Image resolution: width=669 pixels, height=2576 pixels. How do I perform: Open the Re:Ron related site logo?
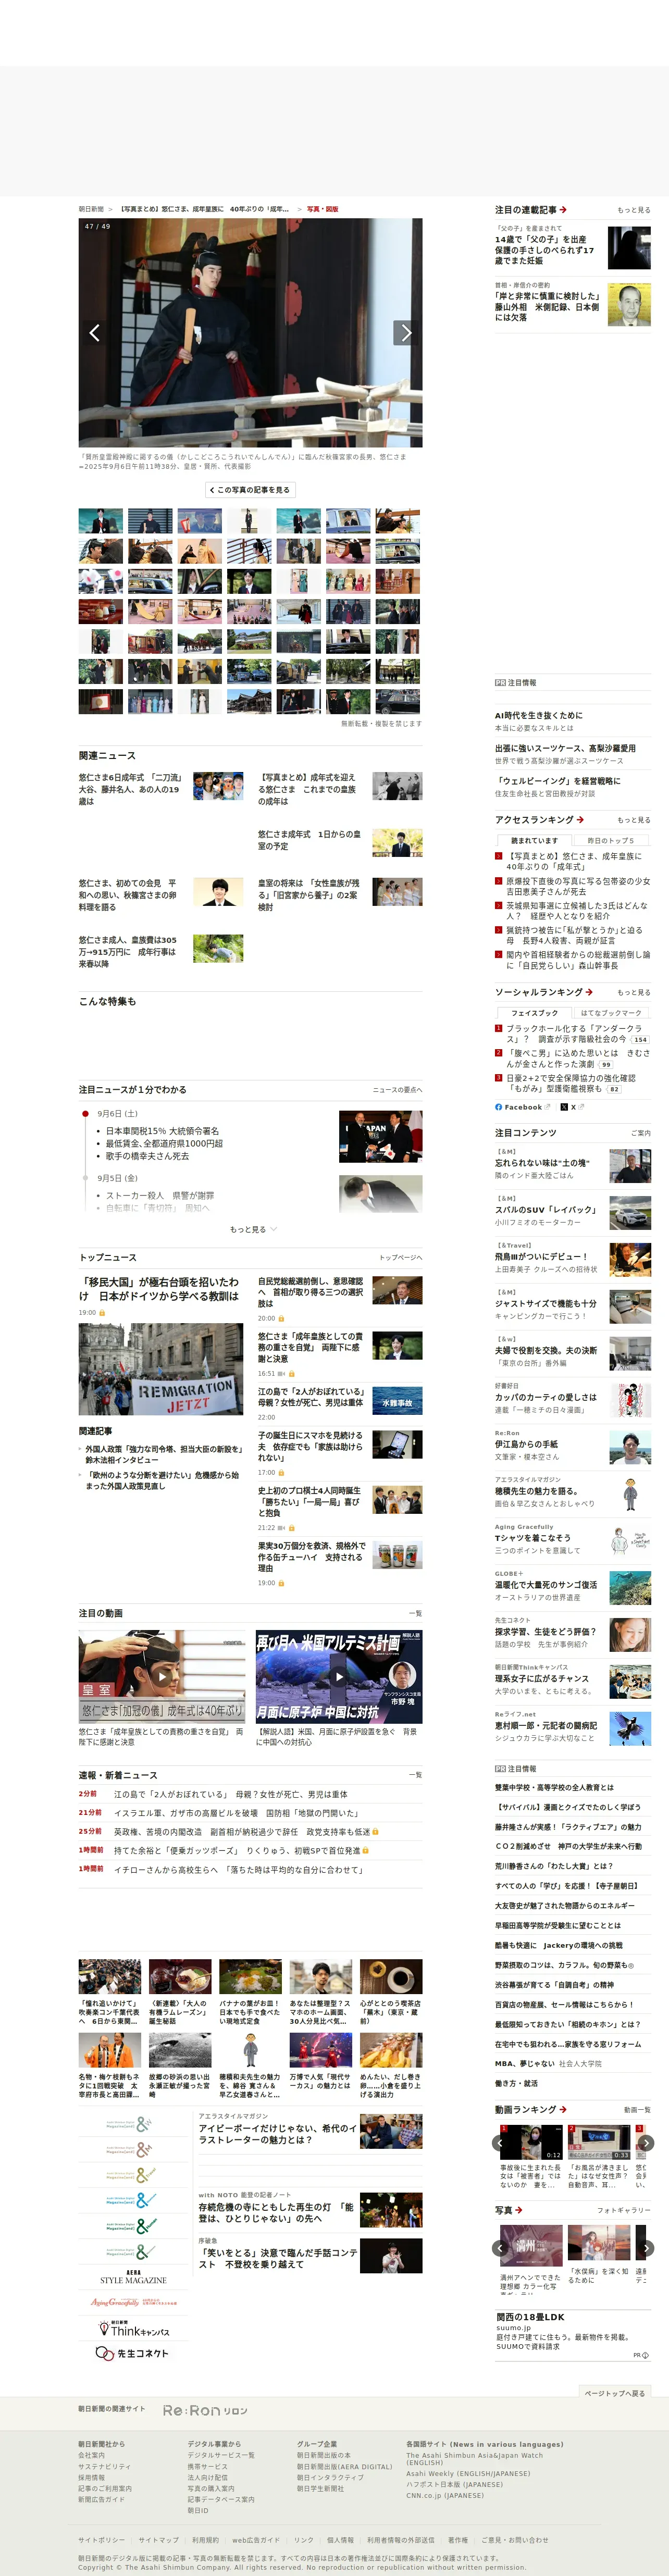coord(205,2410)
